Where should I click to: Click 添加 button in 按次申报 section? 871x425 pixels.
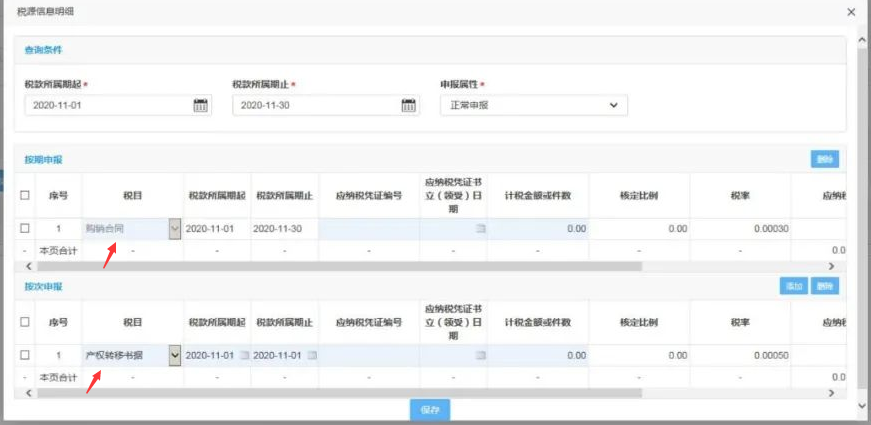794,286
